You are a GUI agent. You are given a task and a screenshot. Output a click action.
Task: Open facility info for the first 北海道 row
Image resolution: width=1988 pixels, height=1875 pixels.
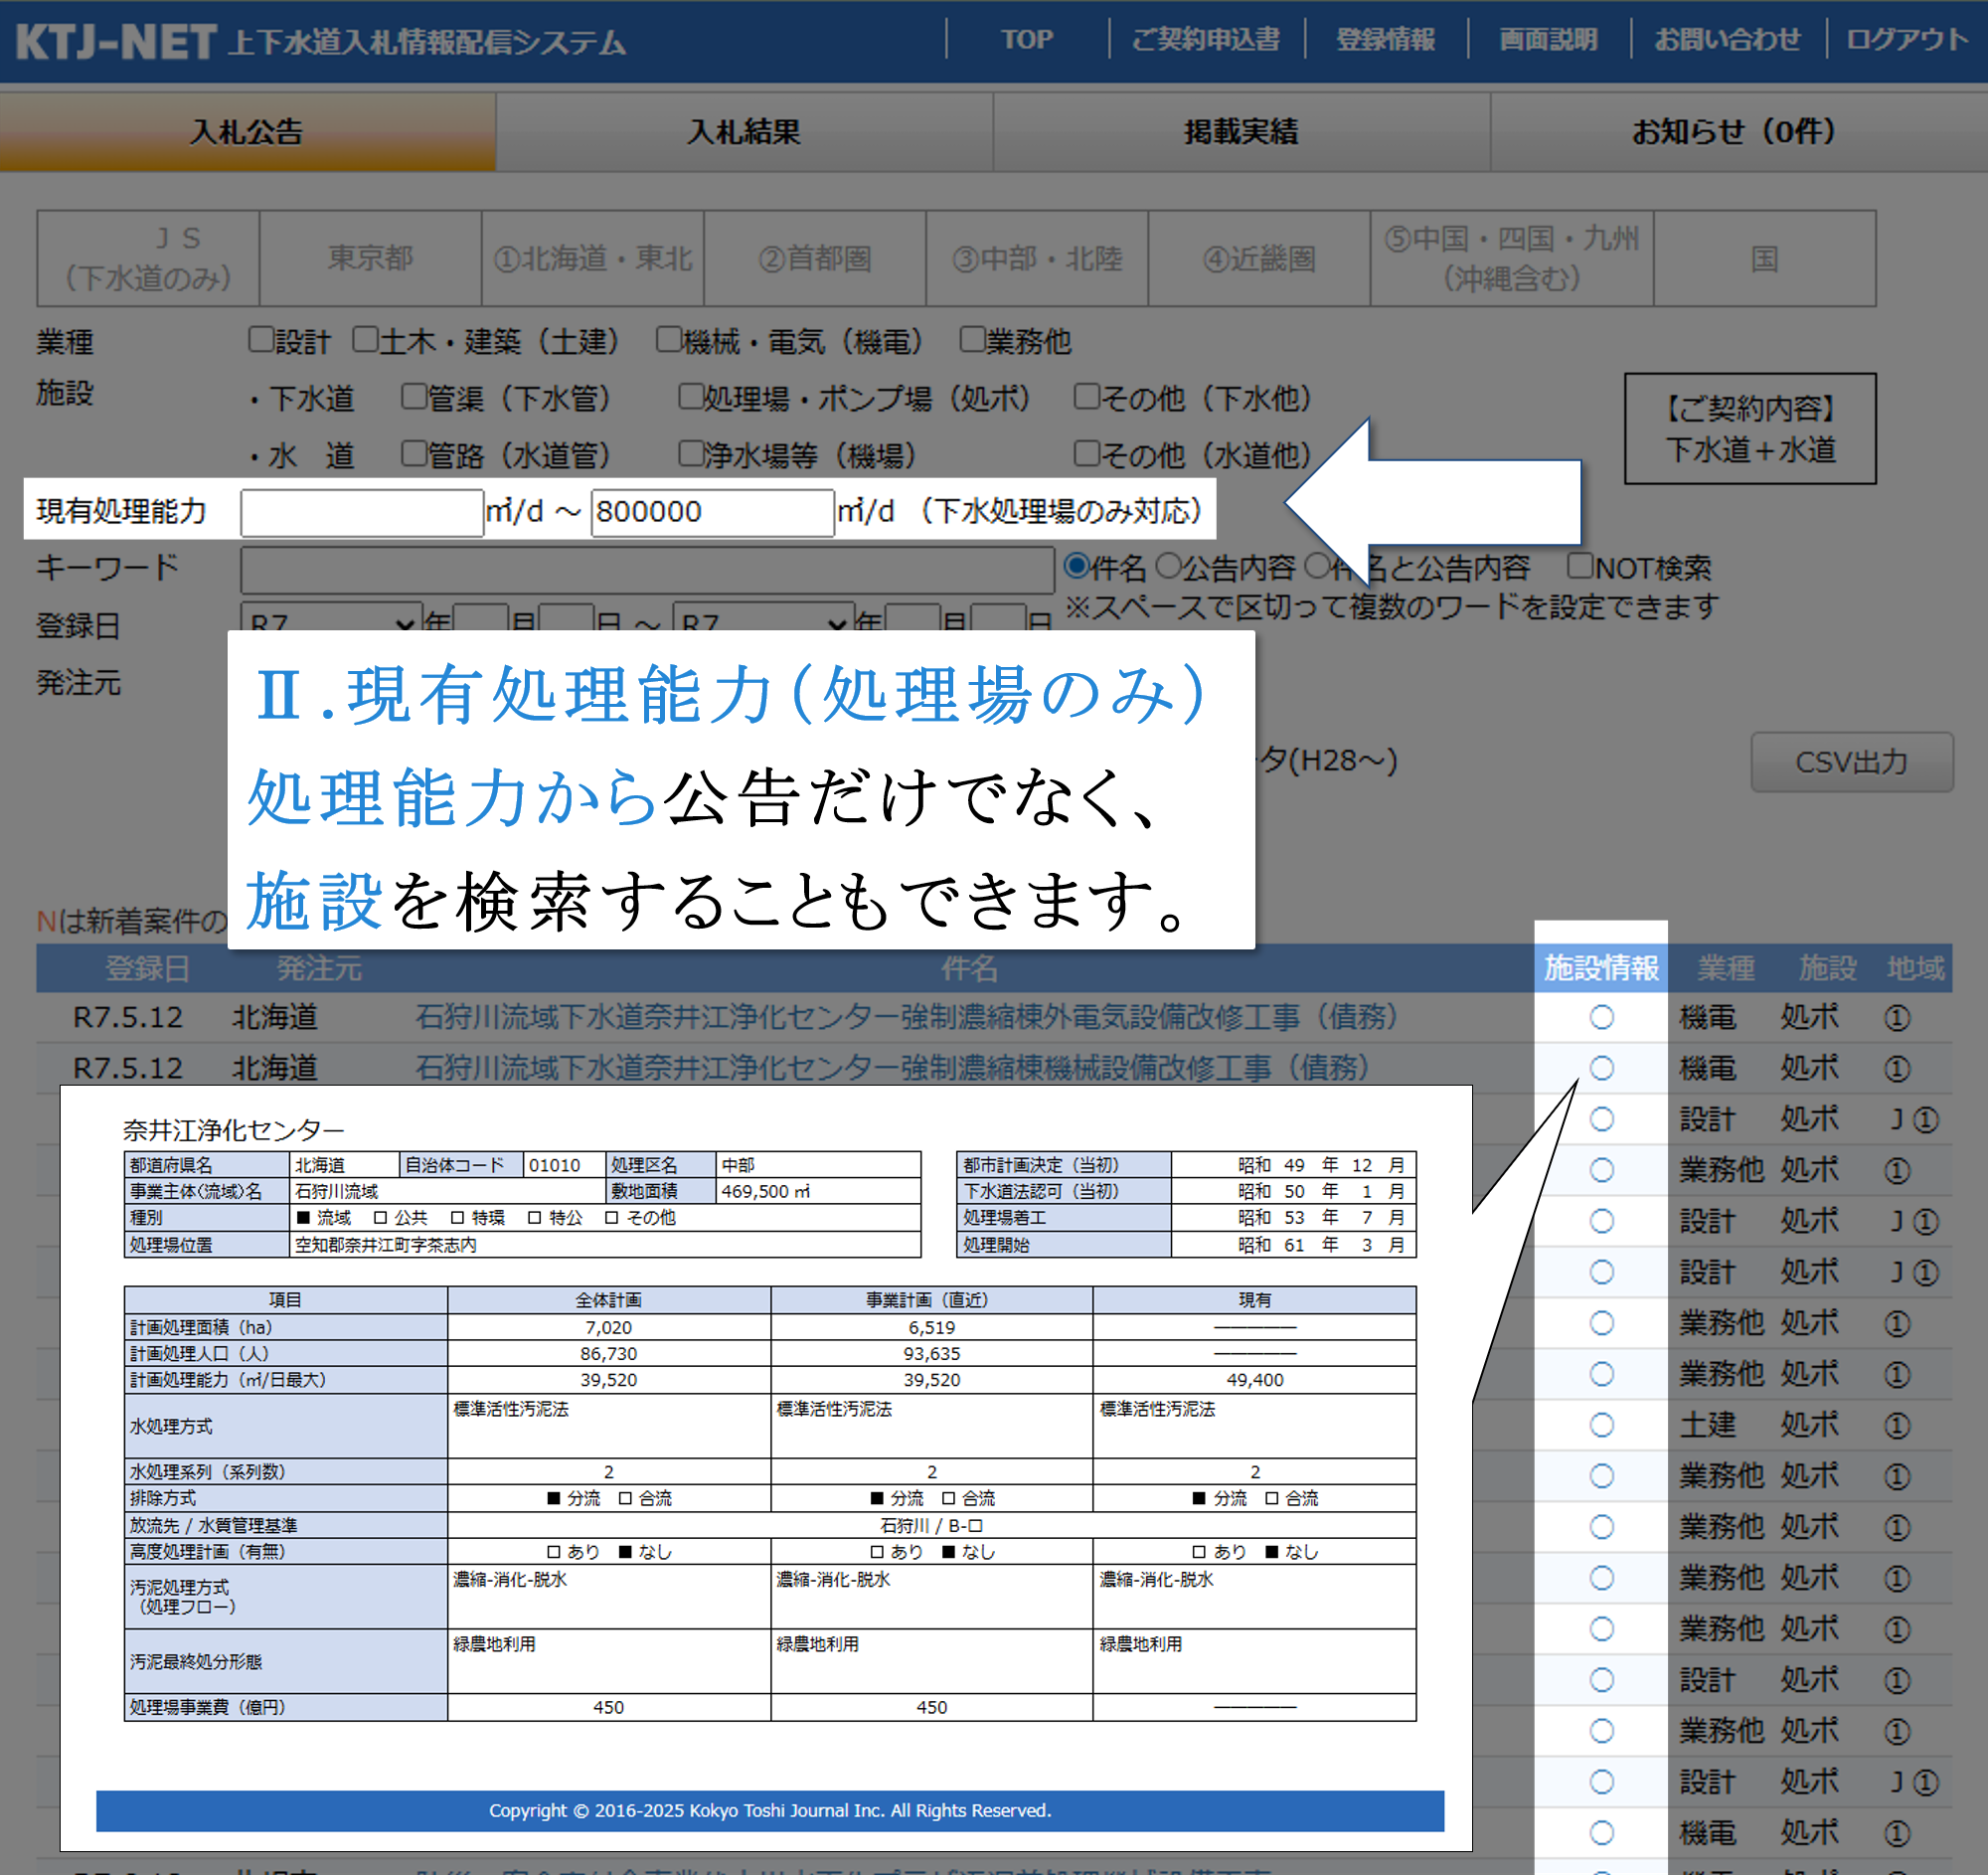point(1601,1018)
